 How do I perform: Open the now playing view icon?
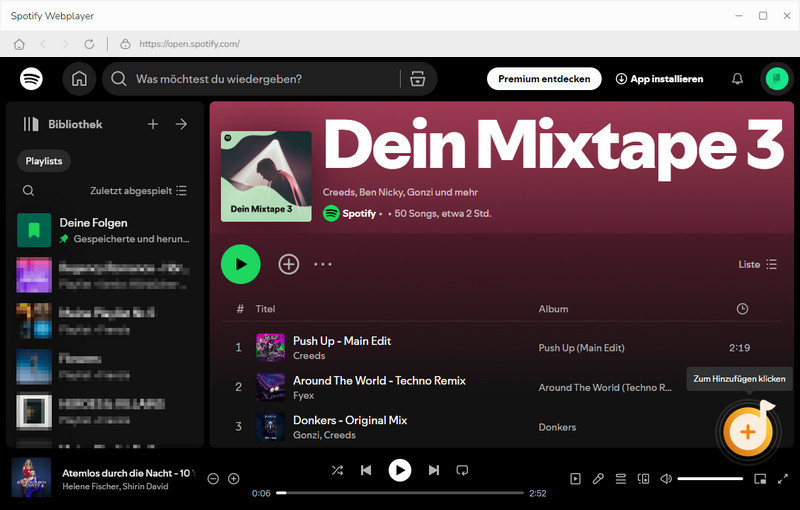[x=576, y=478]
